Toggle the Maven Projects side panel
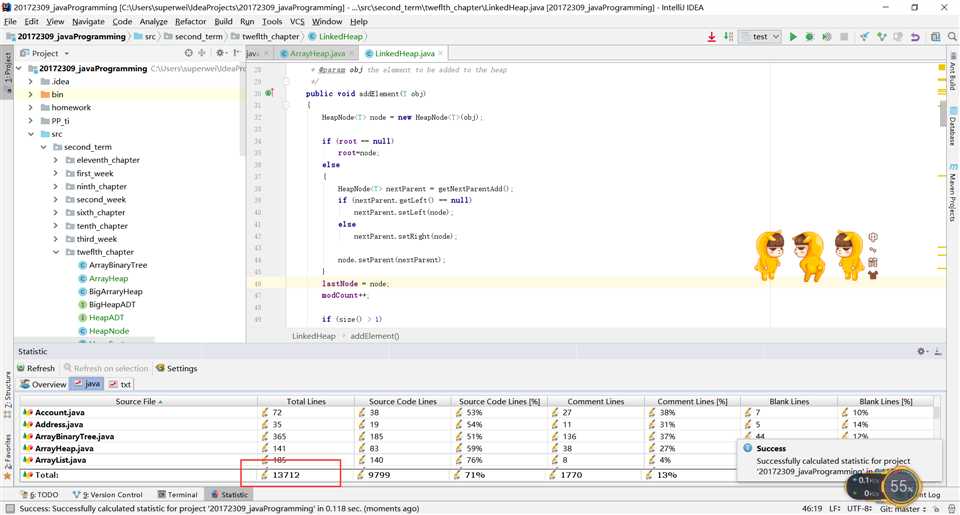 (953, 192)
